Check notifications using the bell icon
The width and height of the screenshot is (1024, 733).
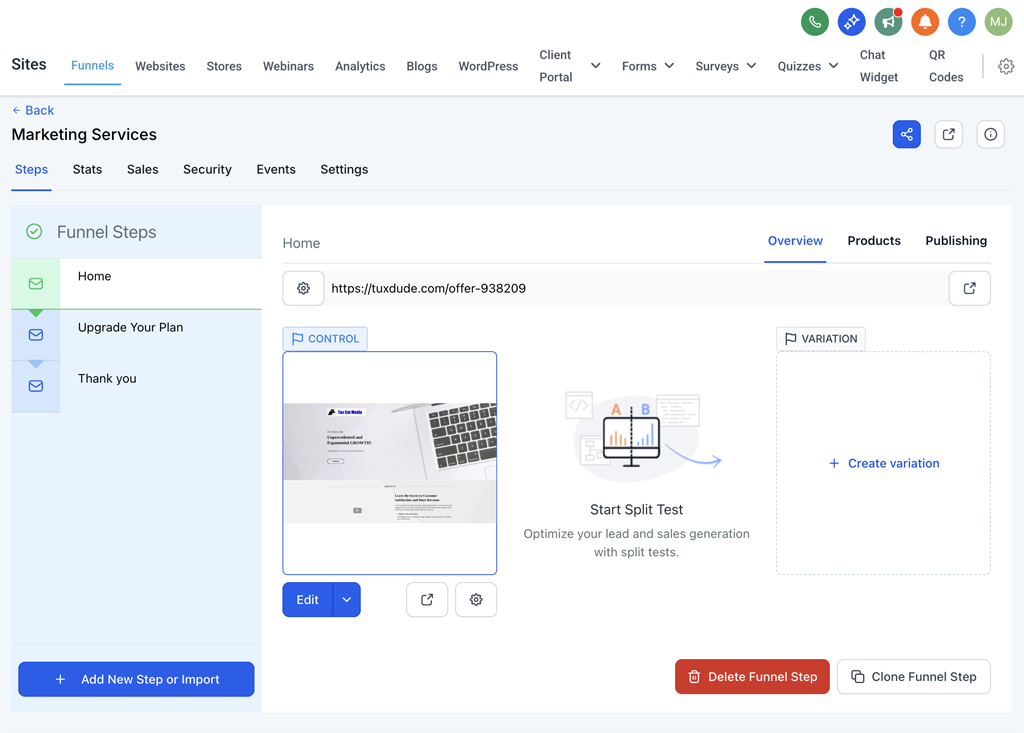(x=924, y=21)
